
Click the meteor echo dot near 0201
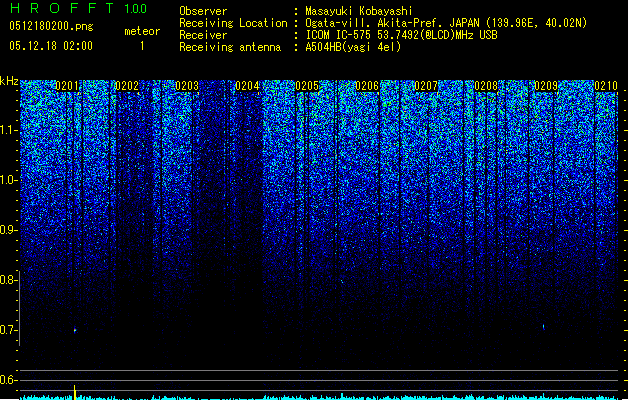click(75, 331)
